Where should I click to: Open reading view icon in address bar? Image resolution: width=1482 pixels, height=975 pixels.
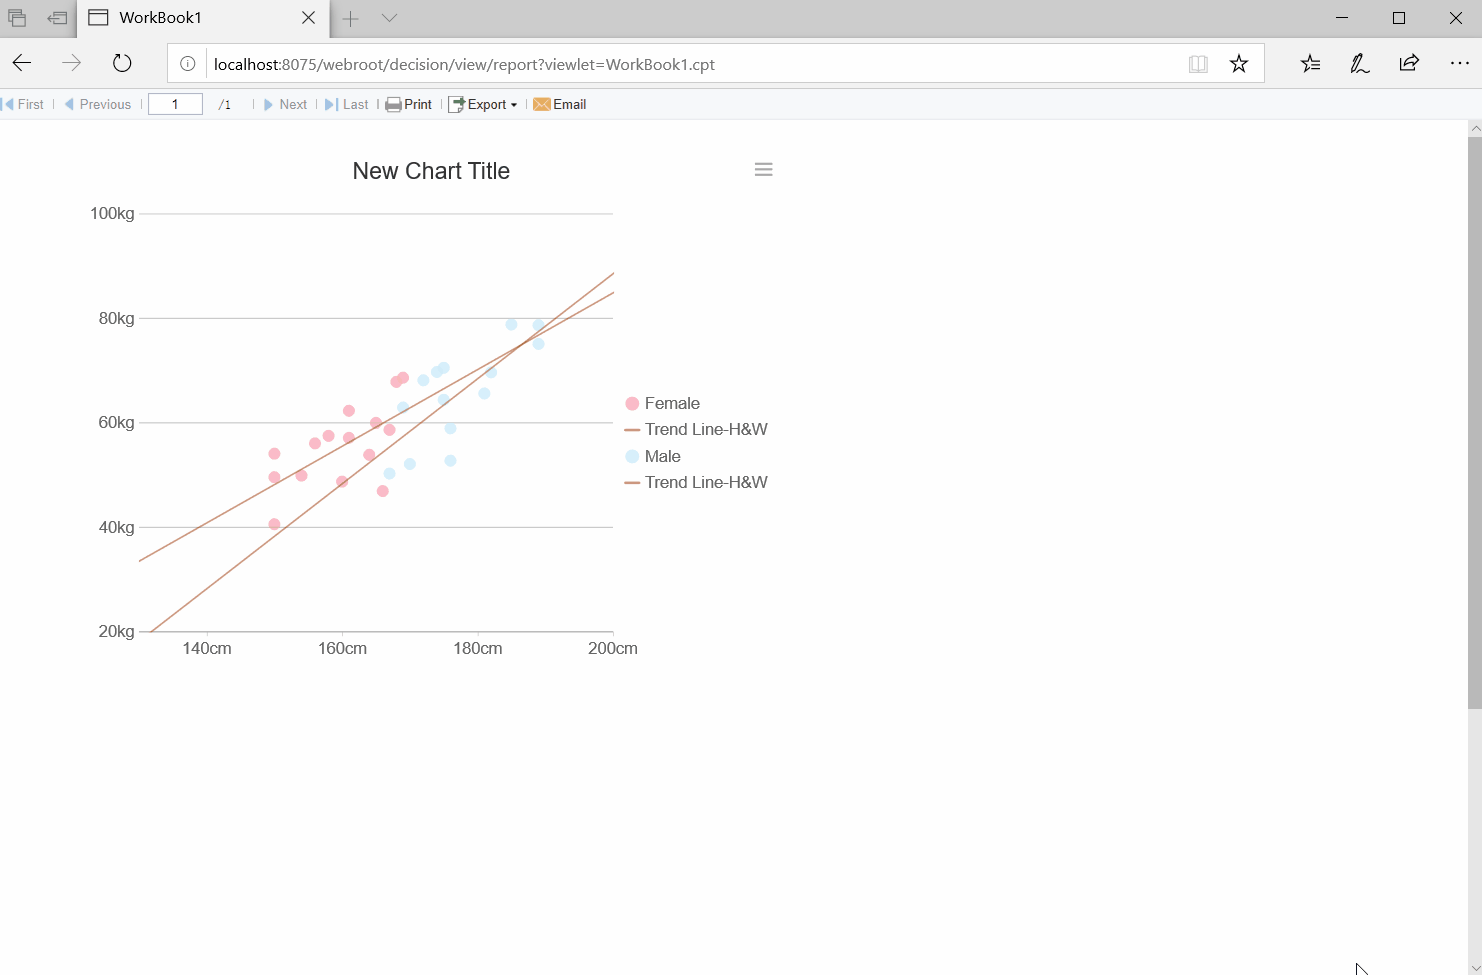(x=1198, y=64)
